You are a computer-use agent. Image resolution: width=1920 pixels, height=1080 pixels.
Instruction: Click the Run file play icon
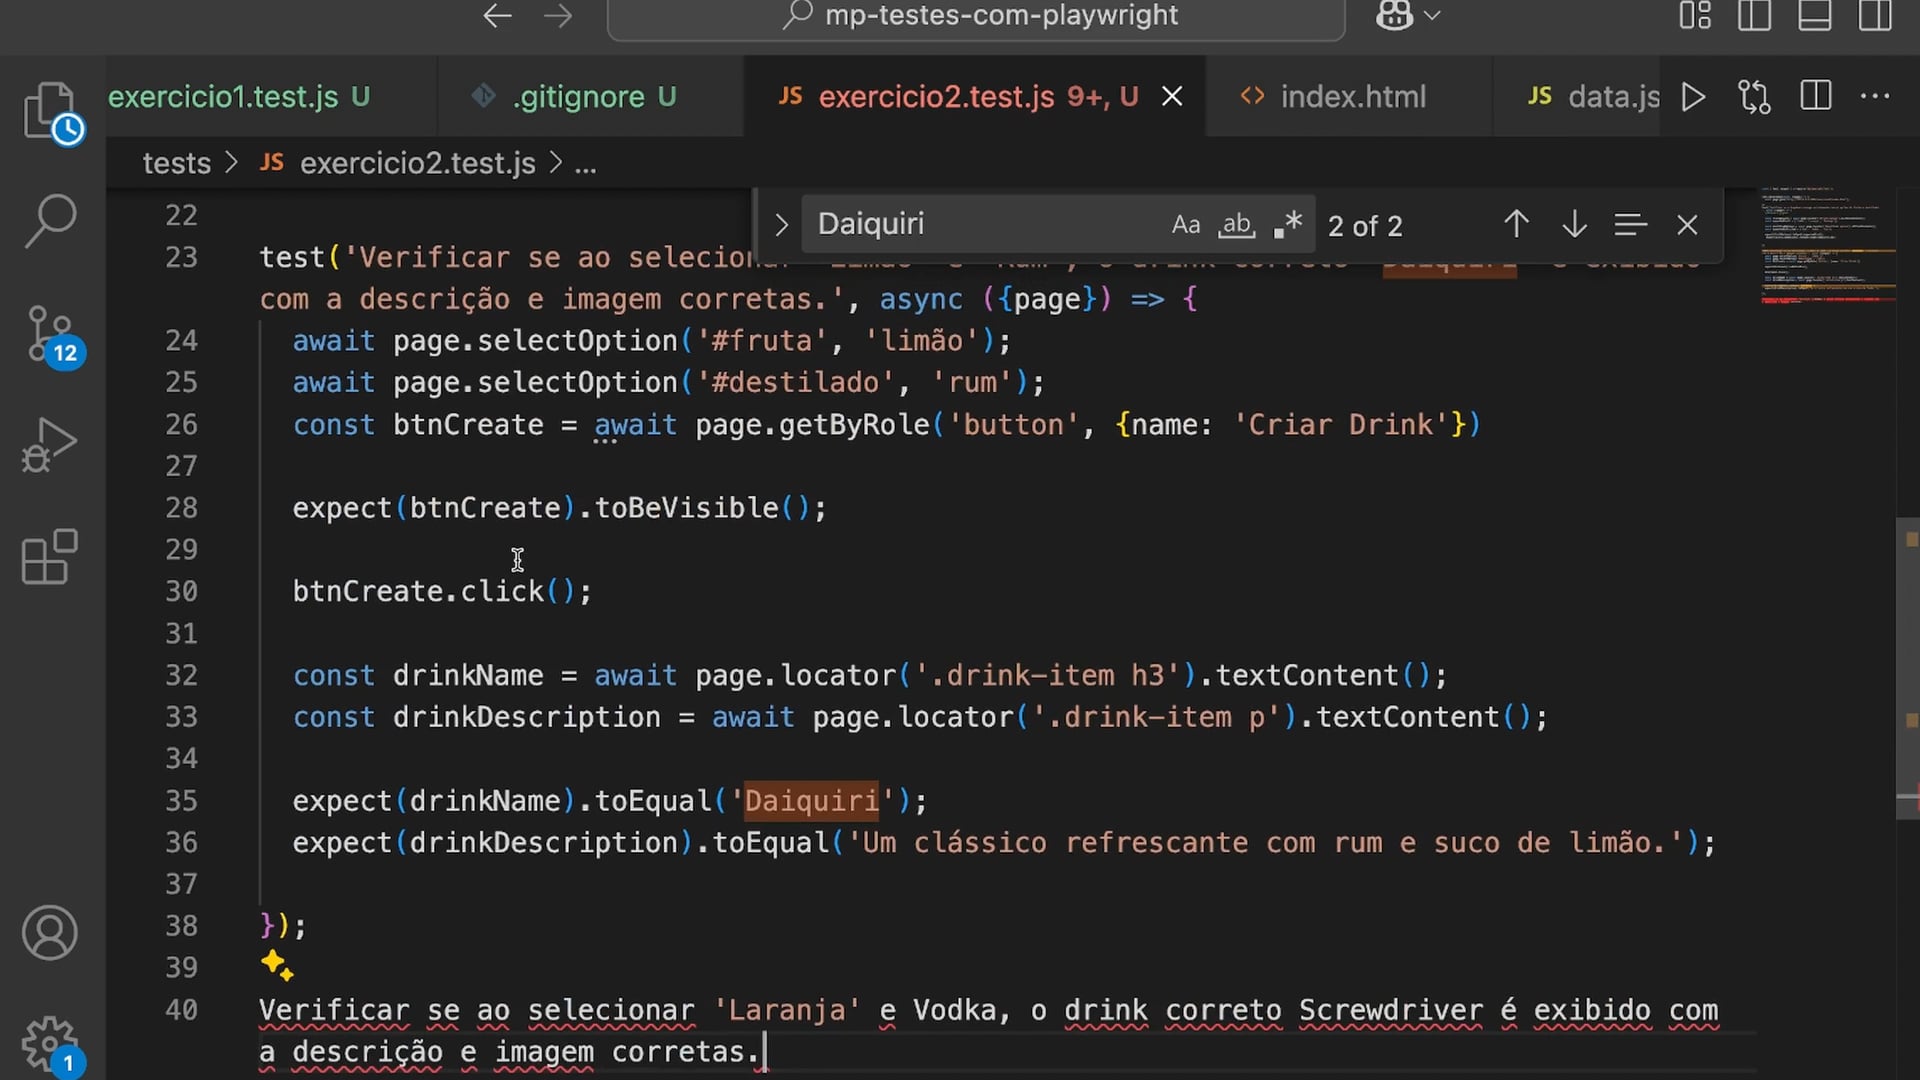pos(1693,97)
